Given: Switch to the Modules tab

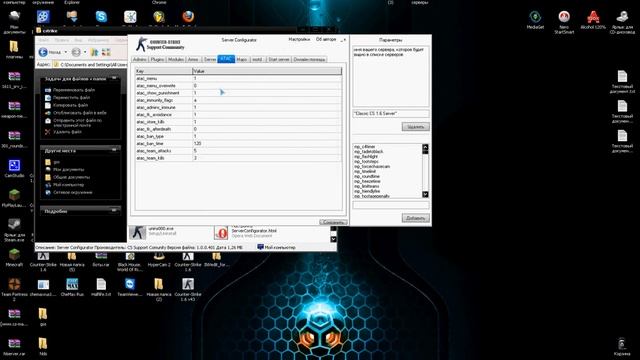Looking at the screenshot, I should click(x=176, y=59).
